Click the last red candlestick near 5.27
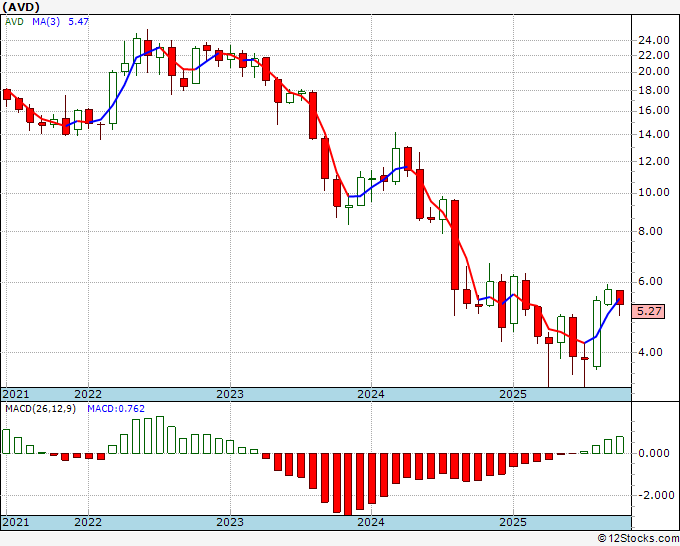Screen dimensions: 680x546 [620, 298]
